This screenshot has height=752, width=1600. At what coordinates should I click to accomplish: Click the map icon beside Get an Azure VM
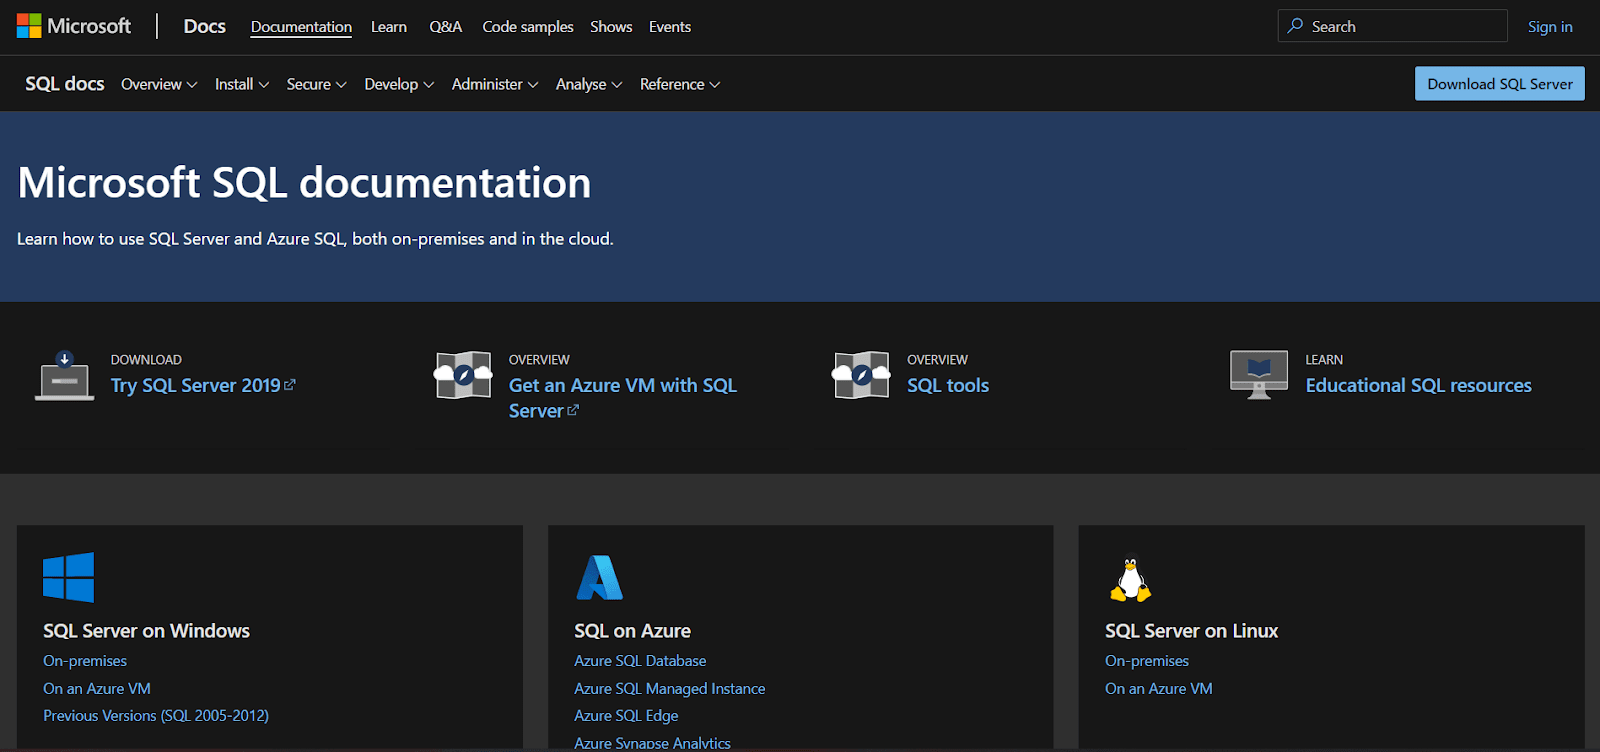click(463, 375)
